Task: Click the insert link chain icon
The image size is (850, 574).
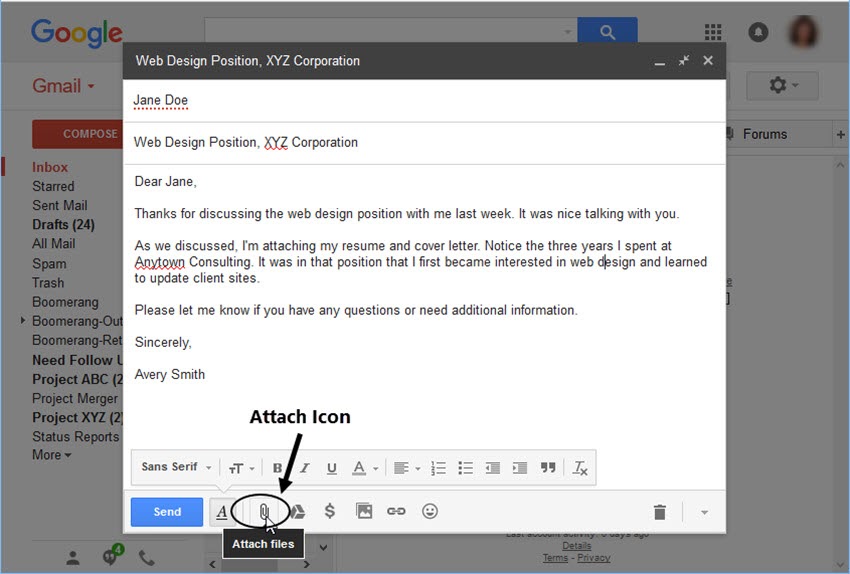Action: [x=396, y=511]
